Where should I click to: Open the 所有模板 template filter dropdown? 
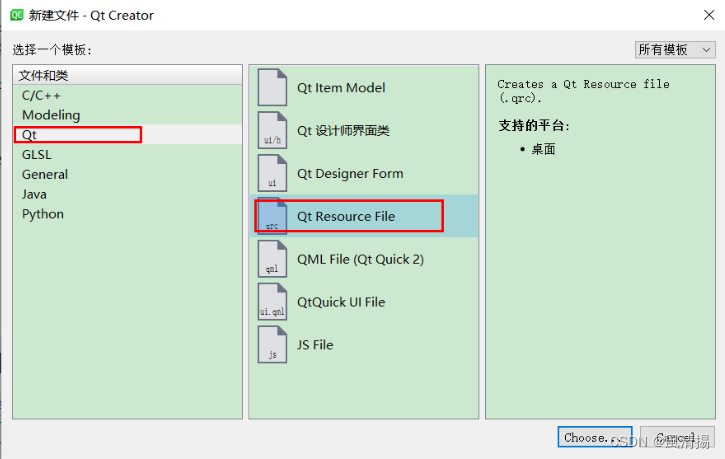(x=675, y=49)
